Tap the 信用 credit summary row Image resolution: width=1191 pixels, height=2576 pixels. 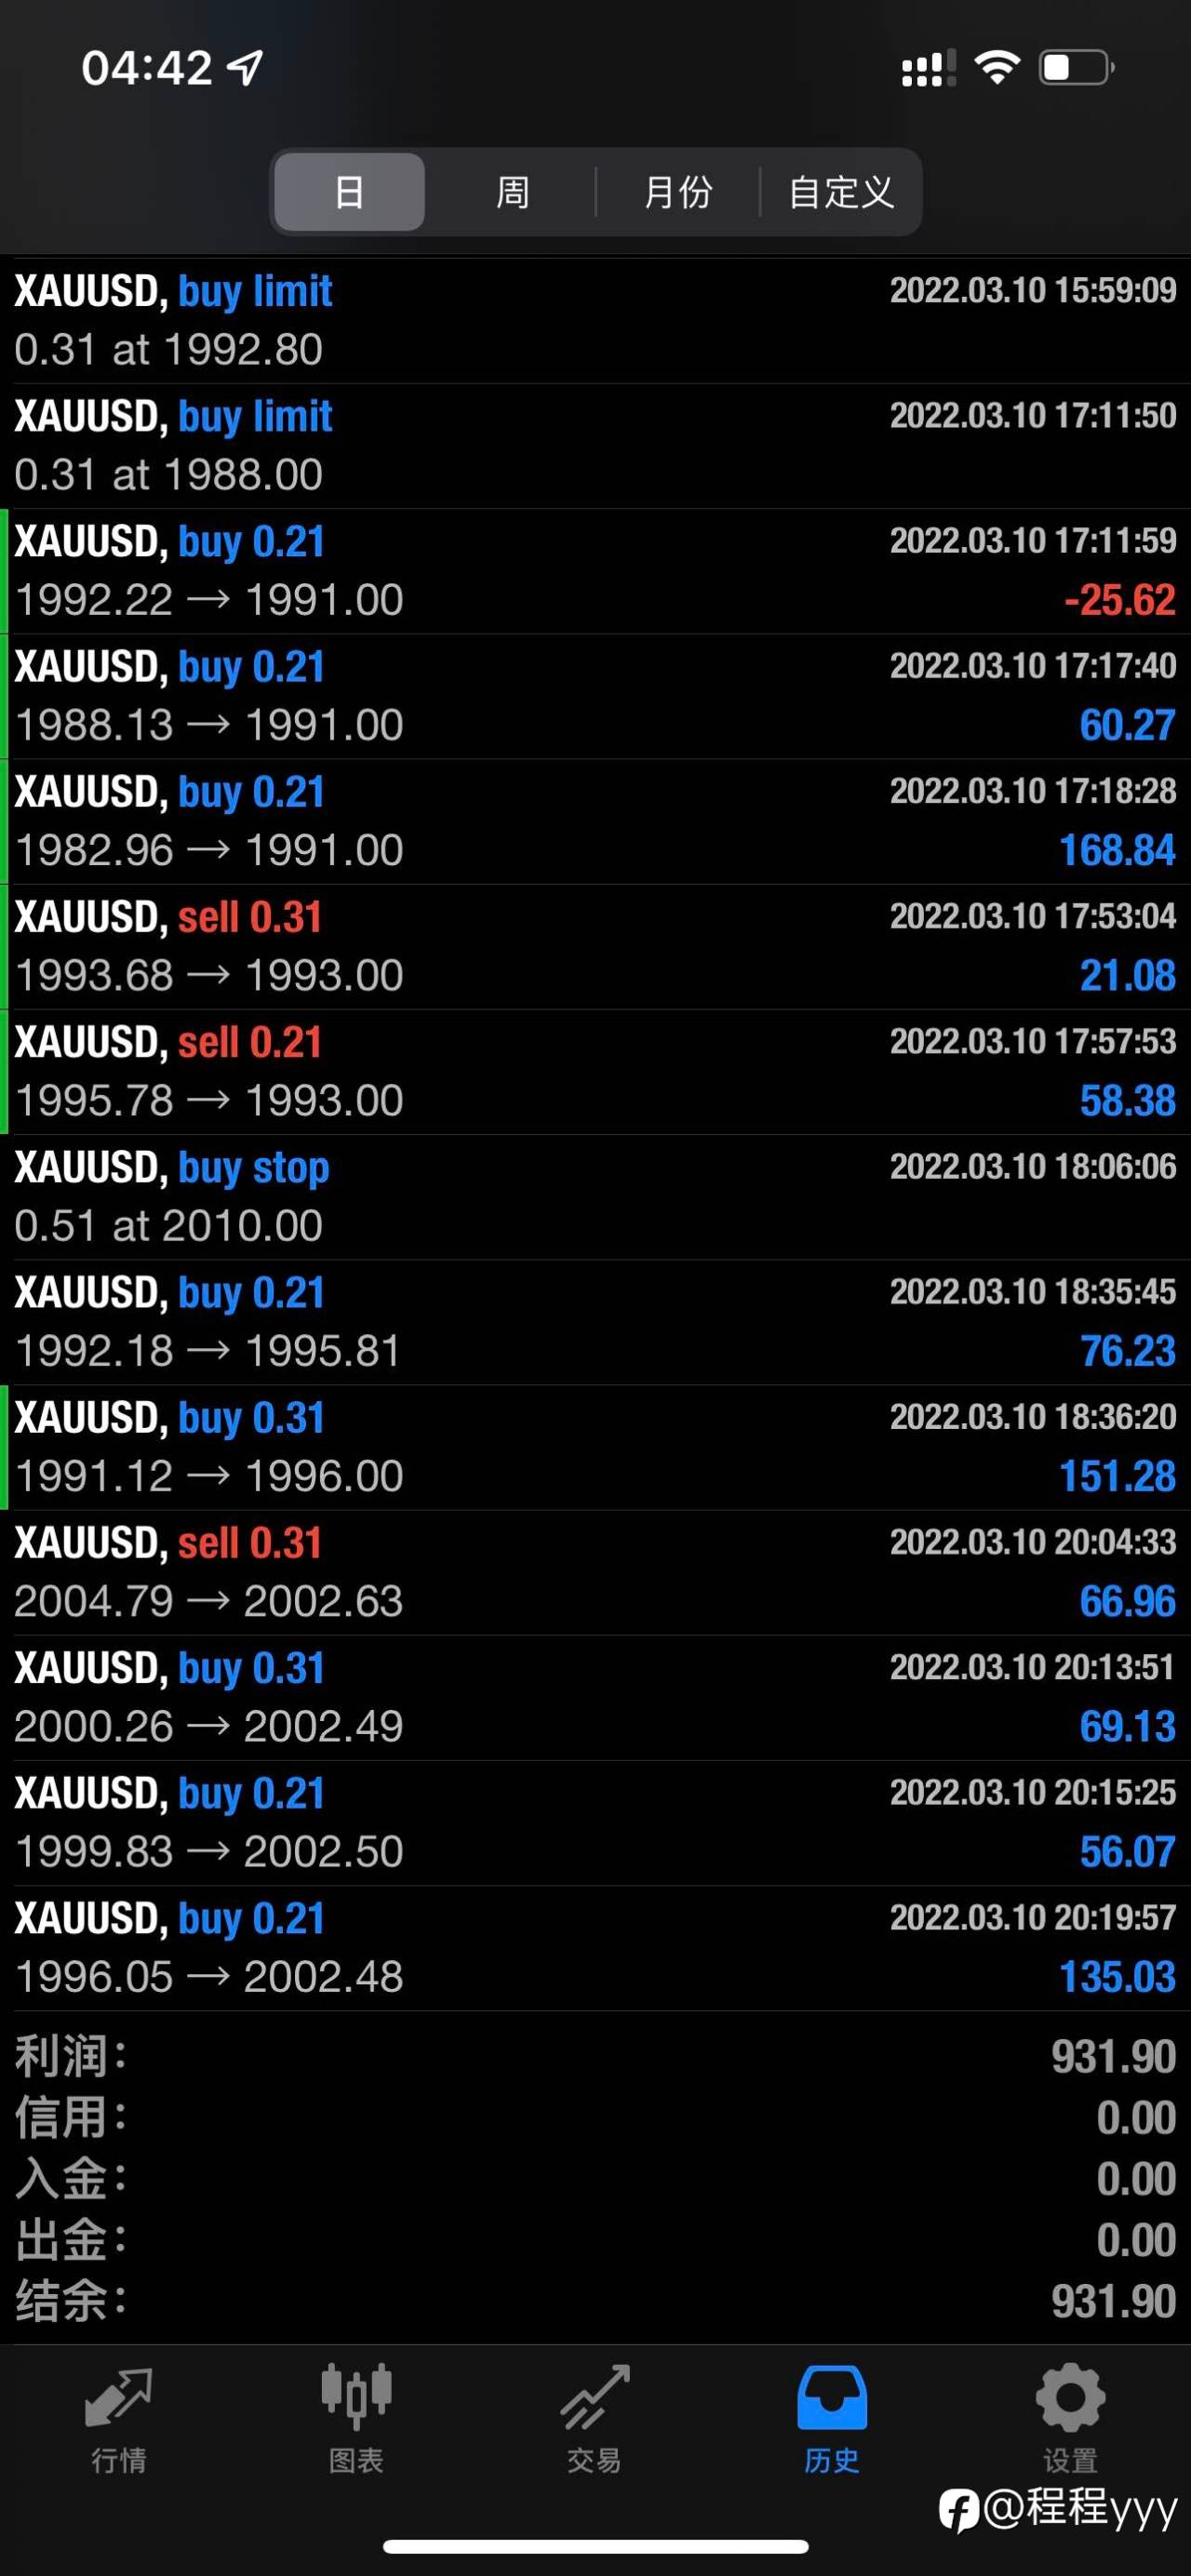[x=595, y=2118]
